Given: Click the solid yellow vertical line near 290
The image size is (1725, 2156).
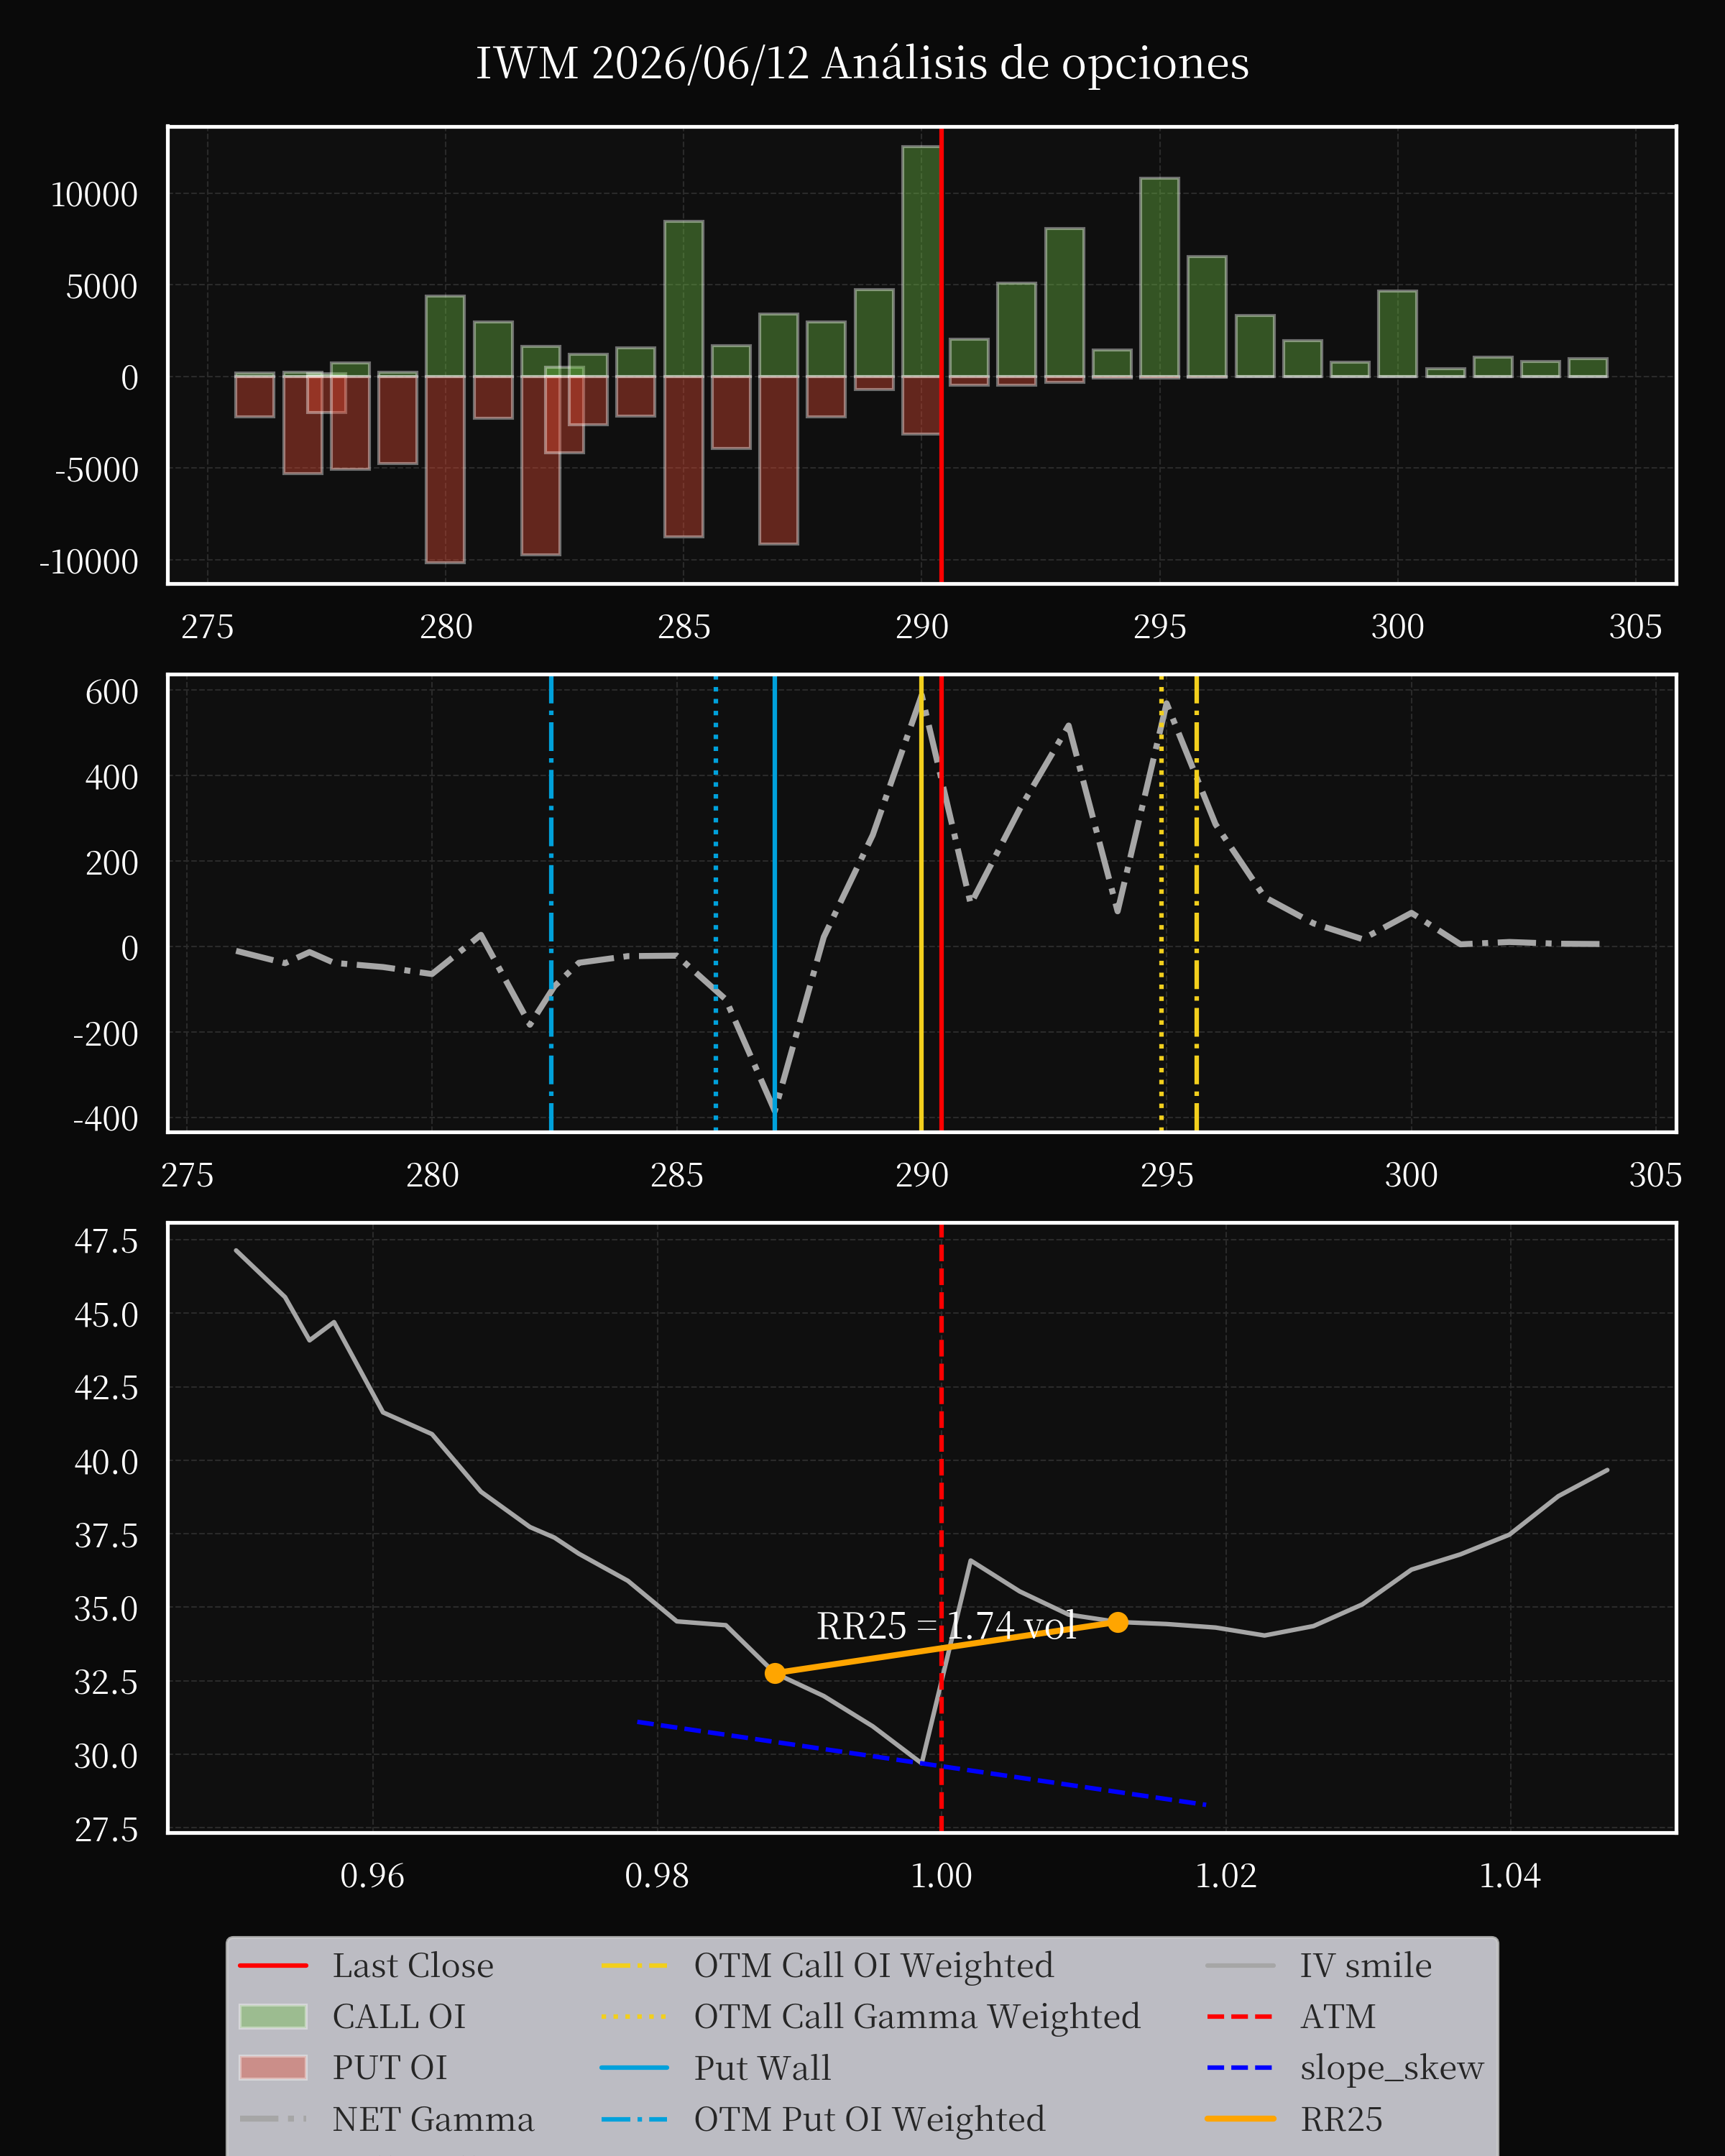Looking at the screenshot, I should pos(921,903).
